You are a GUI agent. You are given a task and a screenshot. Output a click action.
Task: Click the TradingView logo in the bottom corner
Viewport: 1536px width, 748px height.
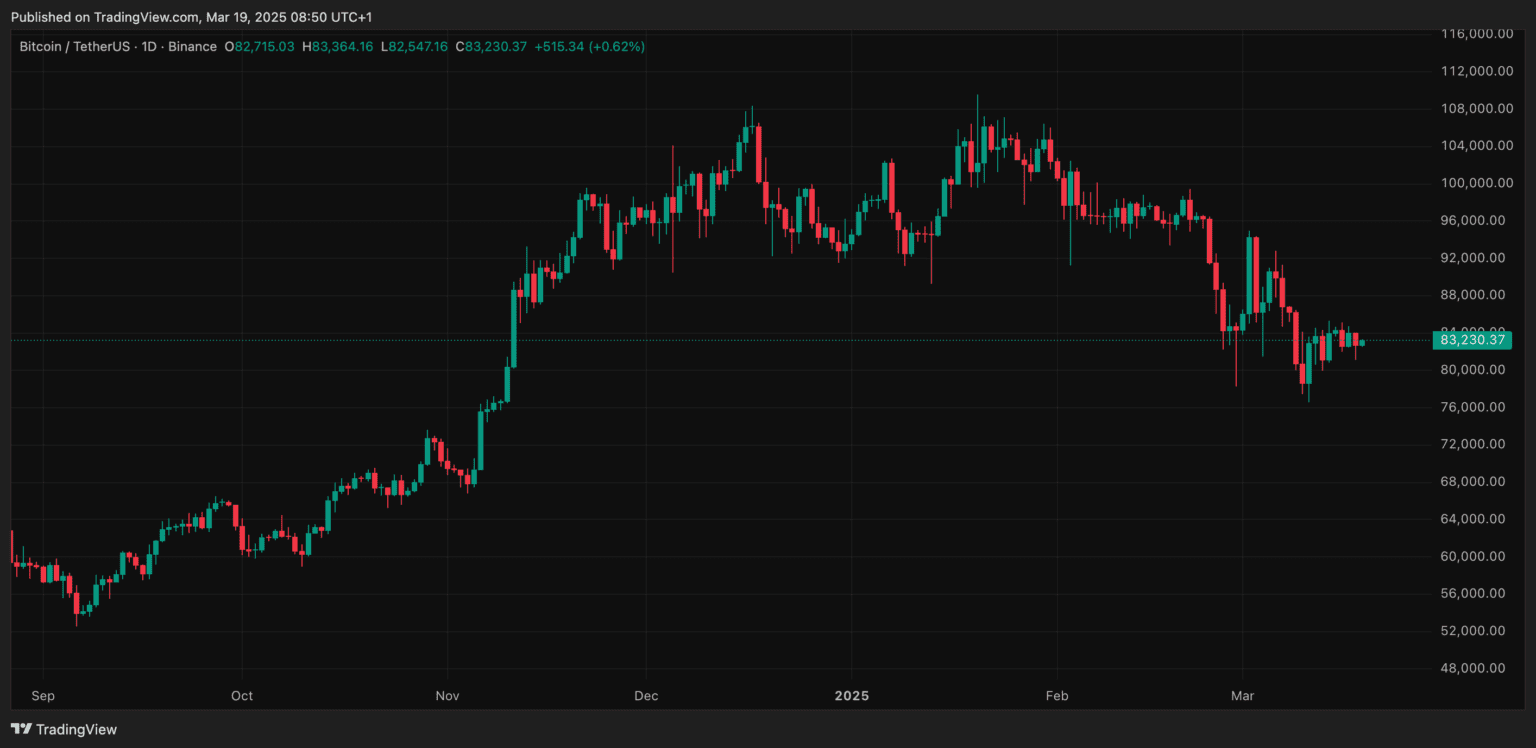pos(22,730)
